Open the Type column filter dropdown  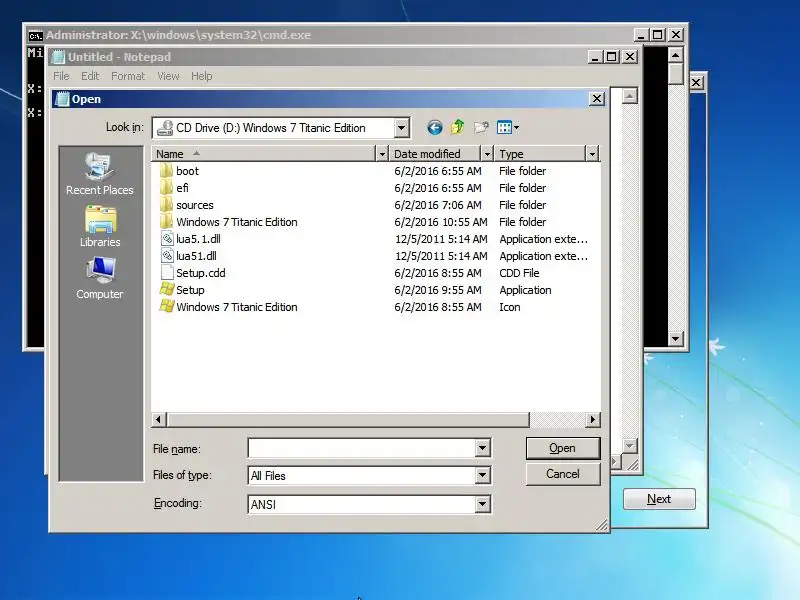tap(592, 154)
